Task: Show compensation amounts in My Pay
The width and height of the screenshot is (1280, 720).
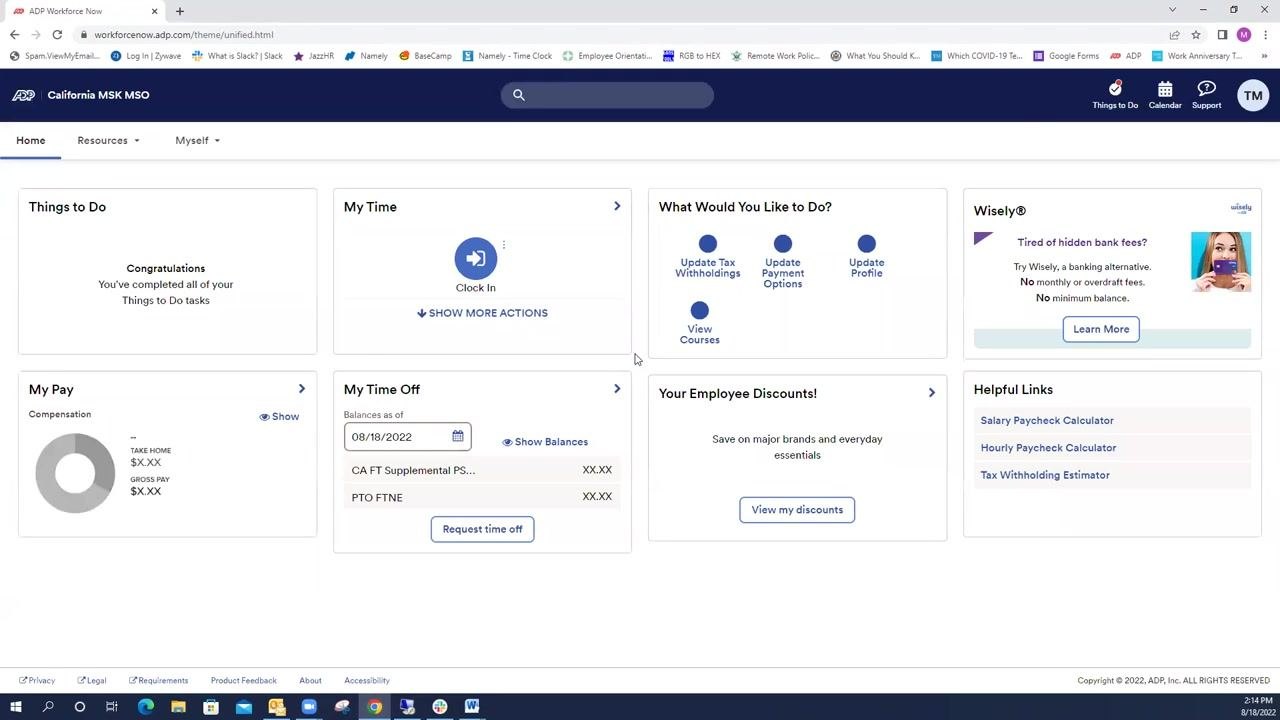Action: click(x=279, y=417)
